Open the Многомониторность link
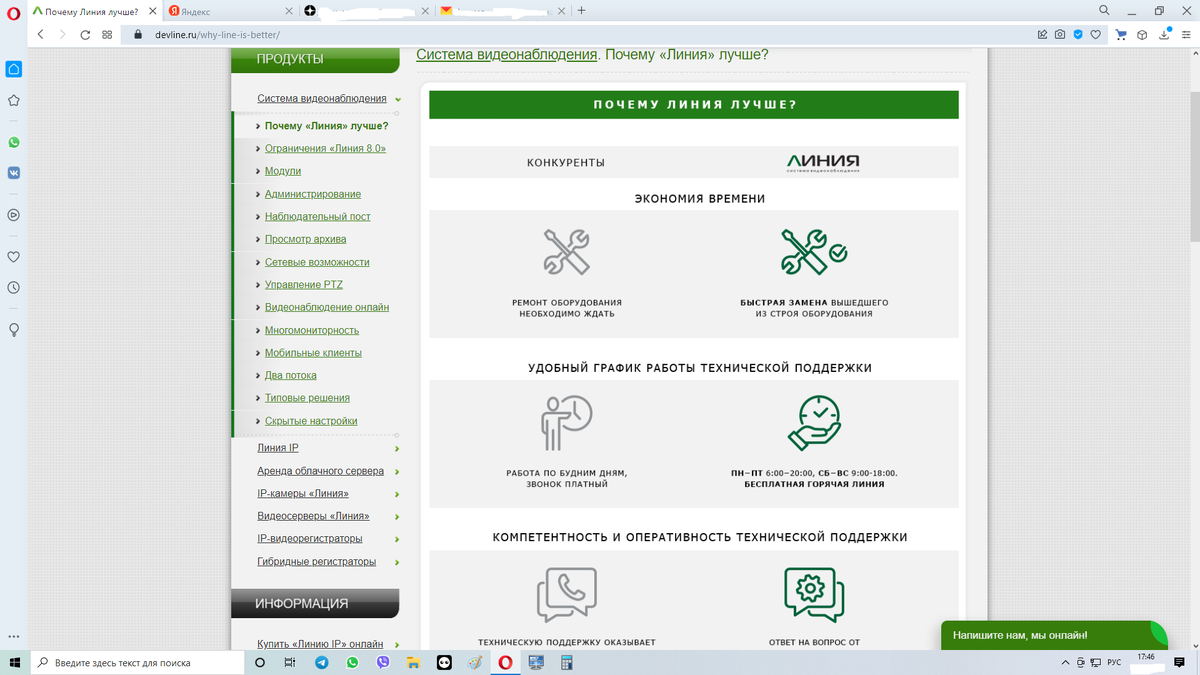 [312, 330]
